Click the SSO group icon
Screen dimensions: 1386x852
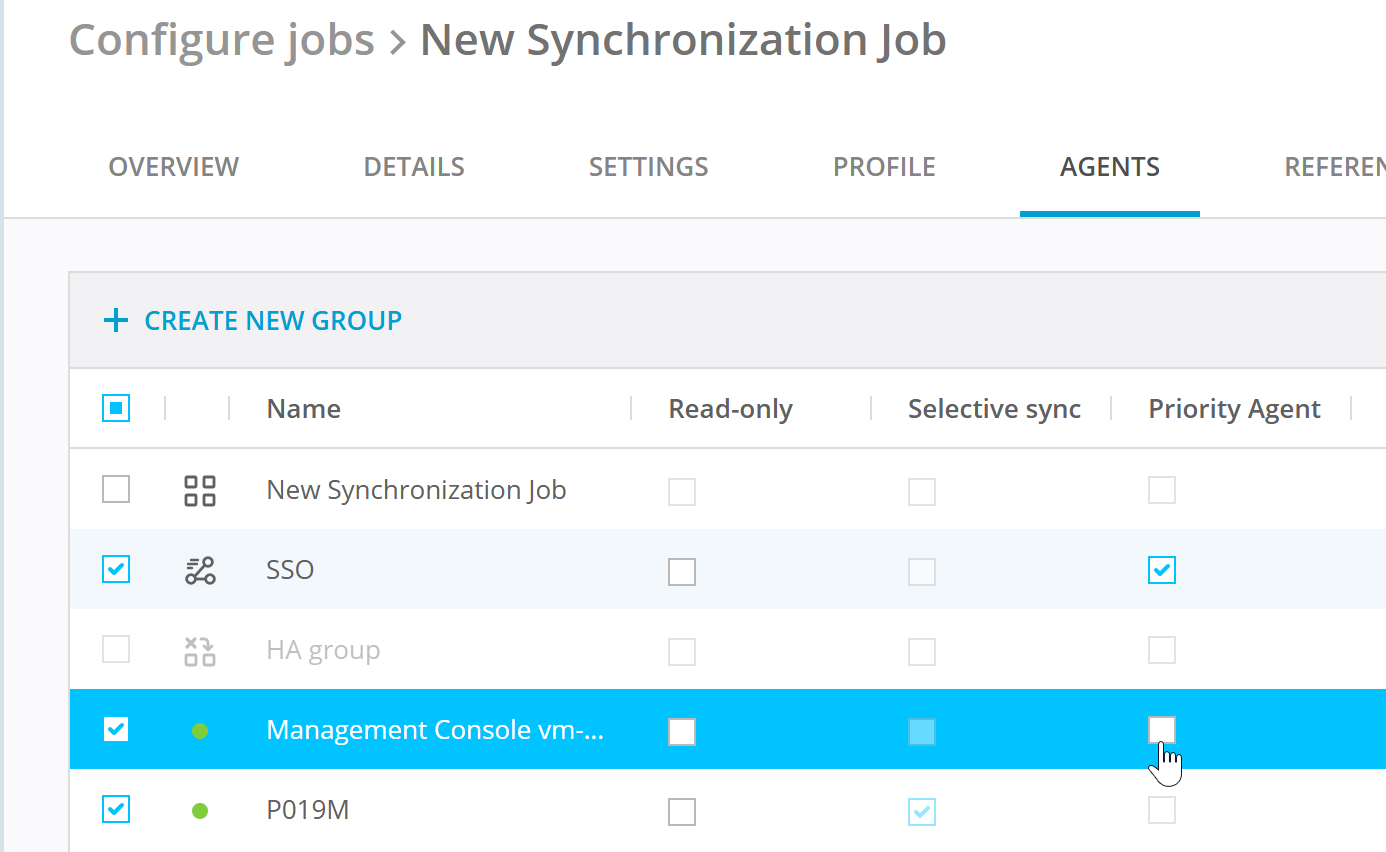pos(200,570)
